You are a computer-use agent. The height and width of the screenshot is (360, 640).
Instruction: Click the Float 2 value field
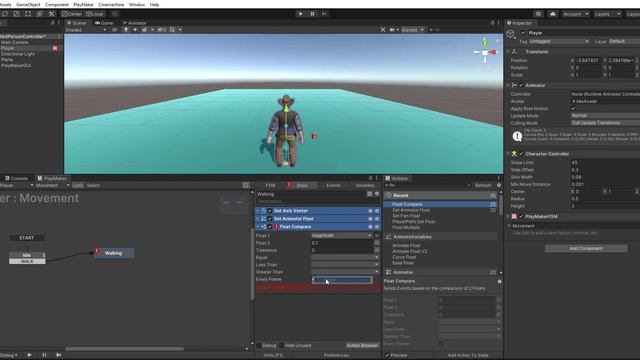(342, 243)
